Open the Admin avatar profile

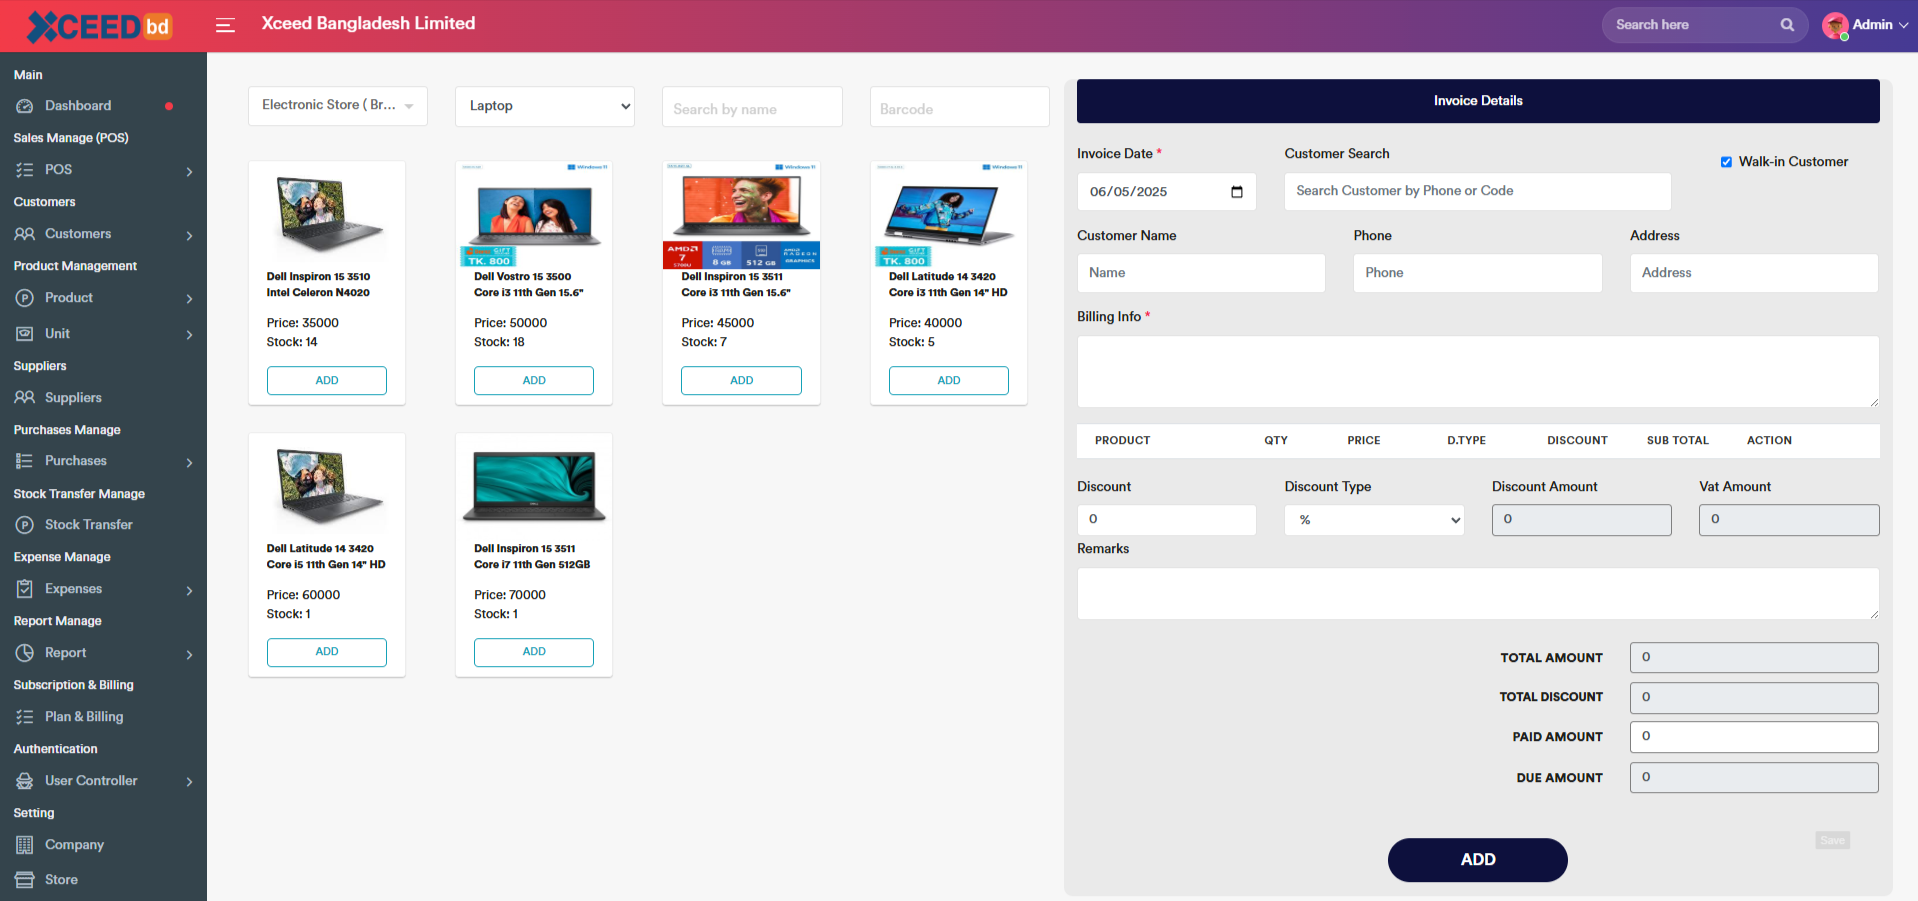click(1835, 25)
